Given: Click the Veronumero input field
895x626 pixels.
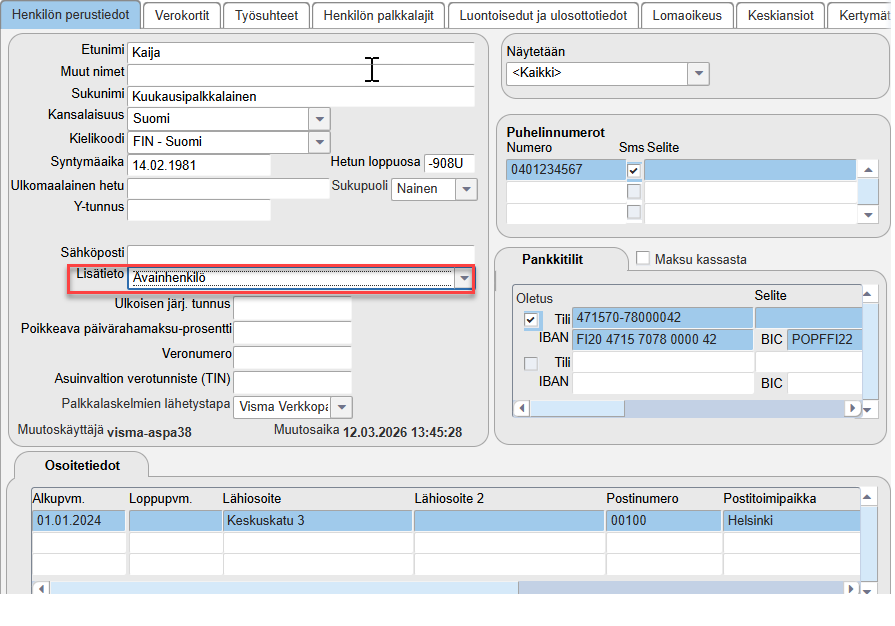Looking at the screenshot, I should click(292, 358).
